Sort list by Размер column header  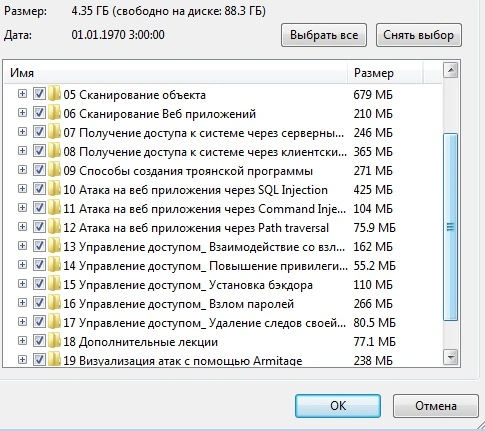coord(385,73)
